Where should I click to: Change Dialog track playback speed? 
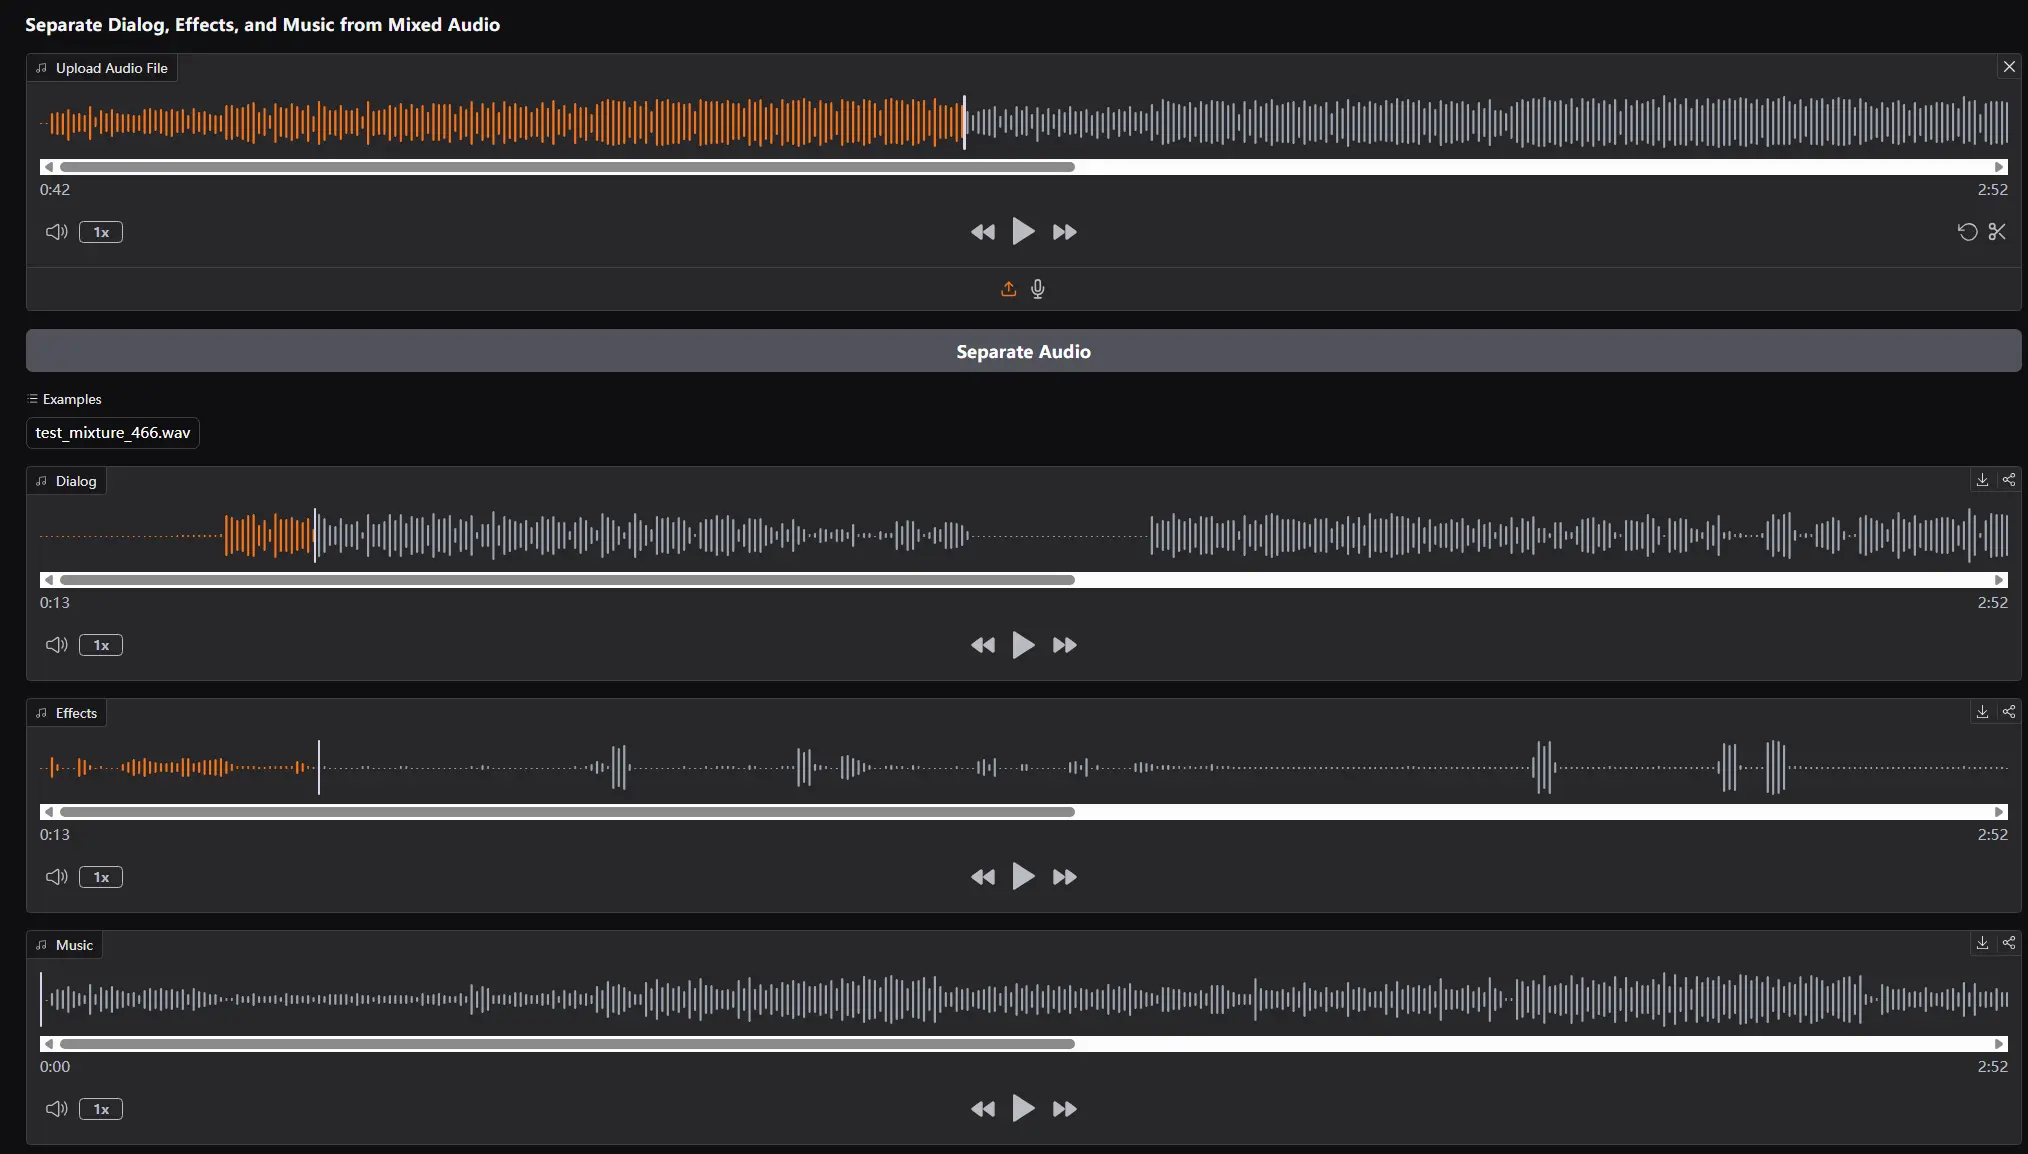point(101,645)
